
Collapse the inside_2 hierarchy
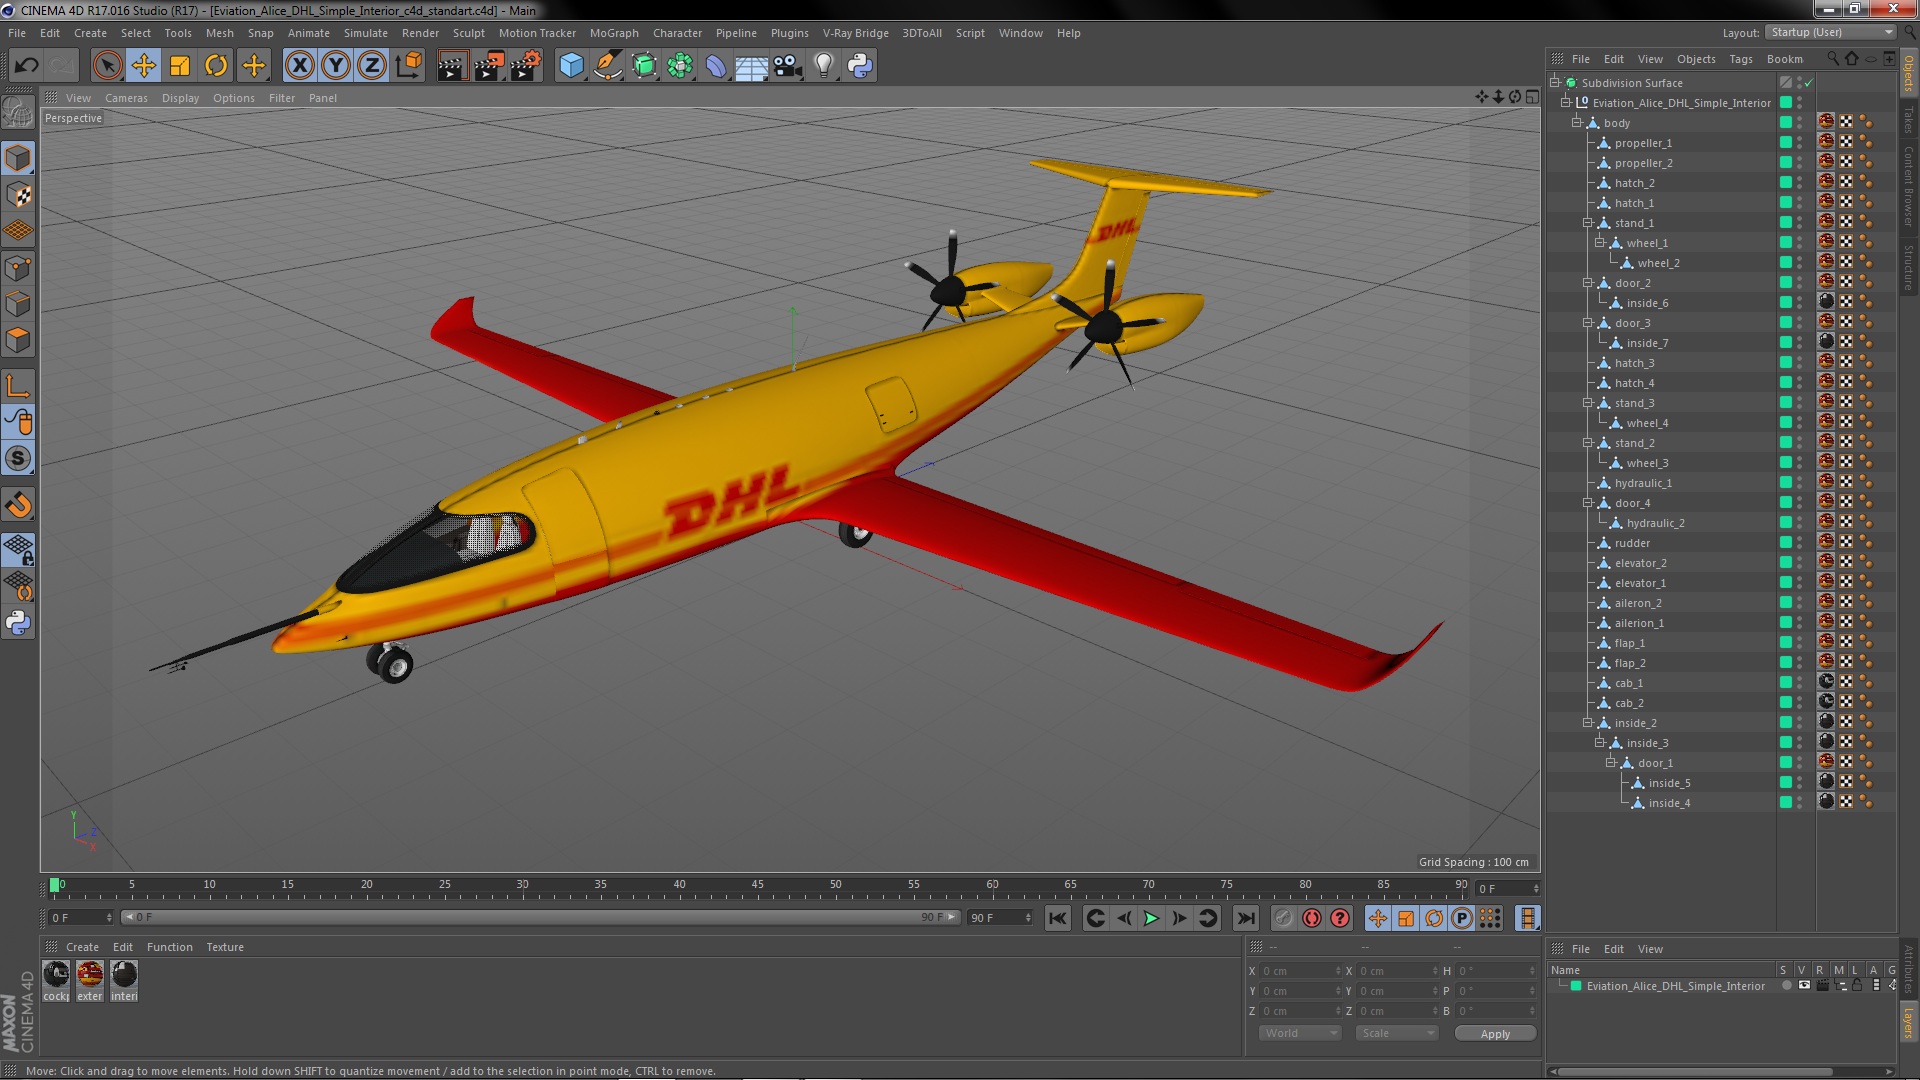[1588, 723]
